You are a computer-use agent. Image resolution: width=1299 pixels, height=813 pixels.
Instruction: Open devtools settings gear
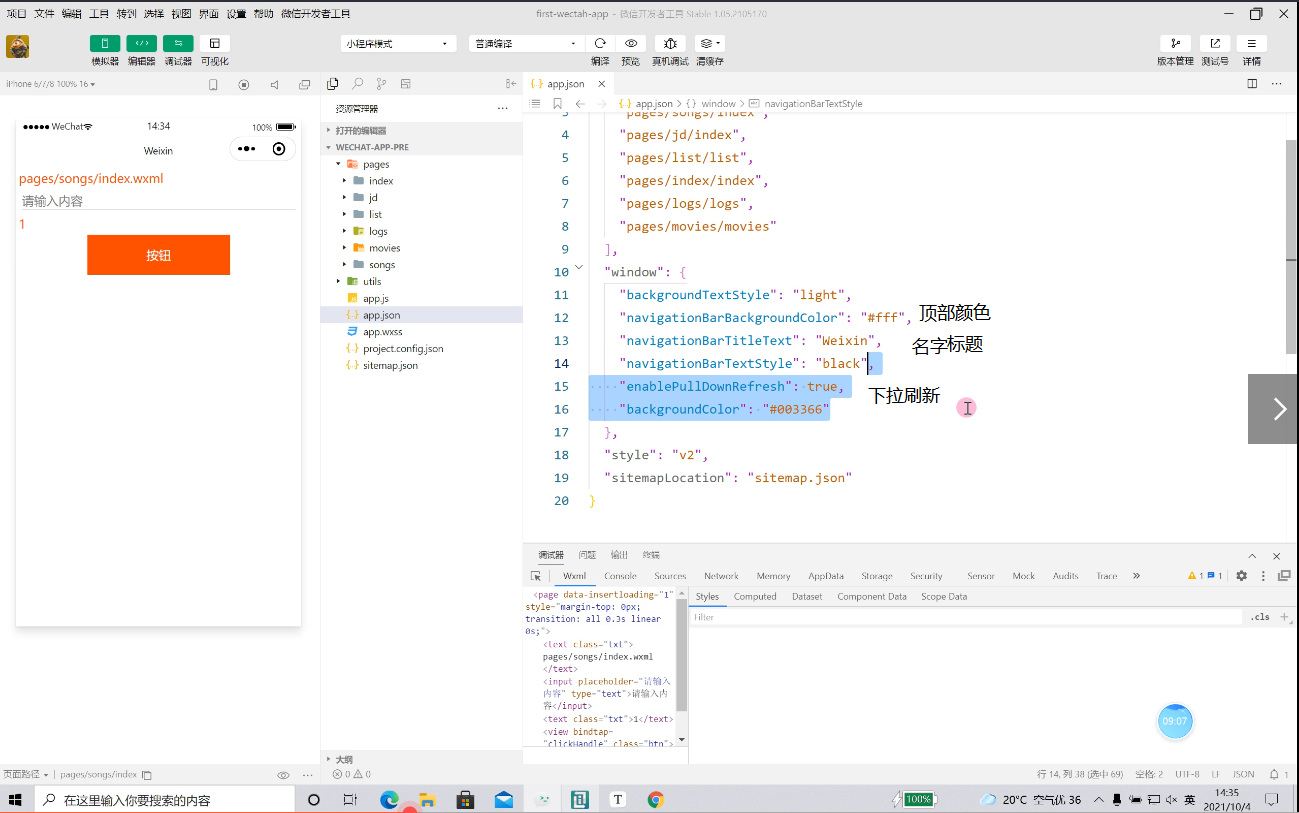point(1241,576)
